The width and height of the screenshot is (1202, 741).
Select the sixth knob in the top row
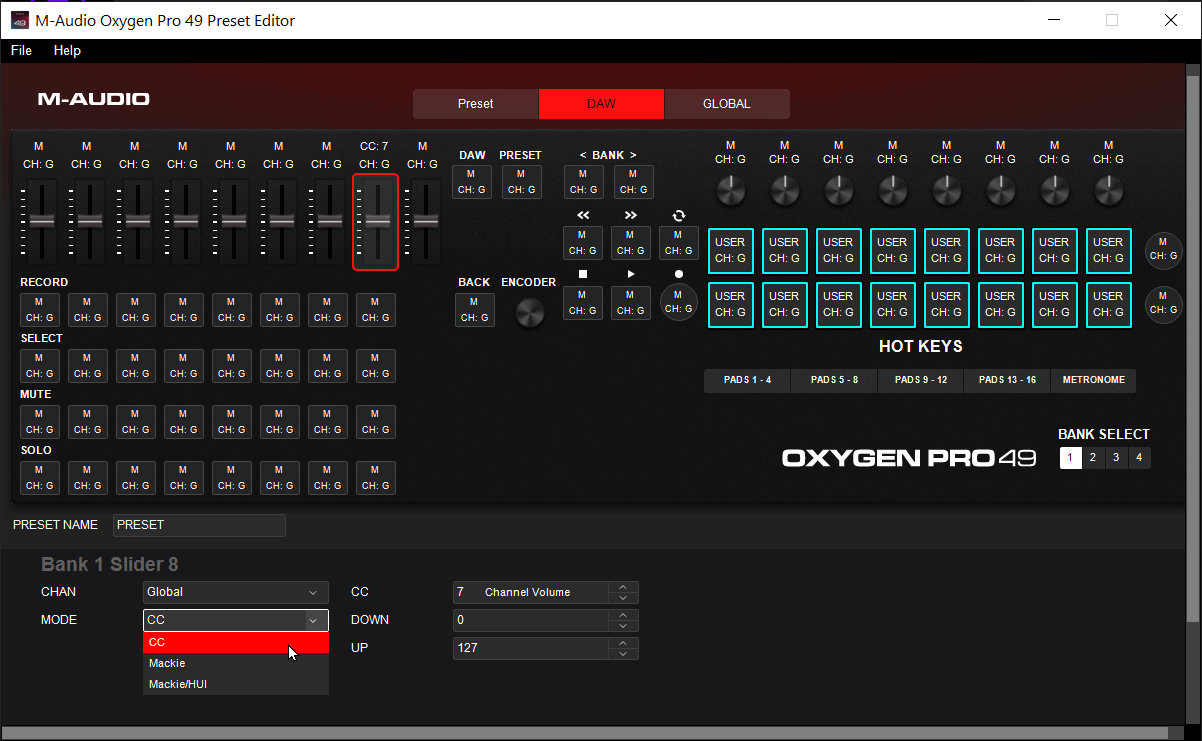click(1001, 188)
